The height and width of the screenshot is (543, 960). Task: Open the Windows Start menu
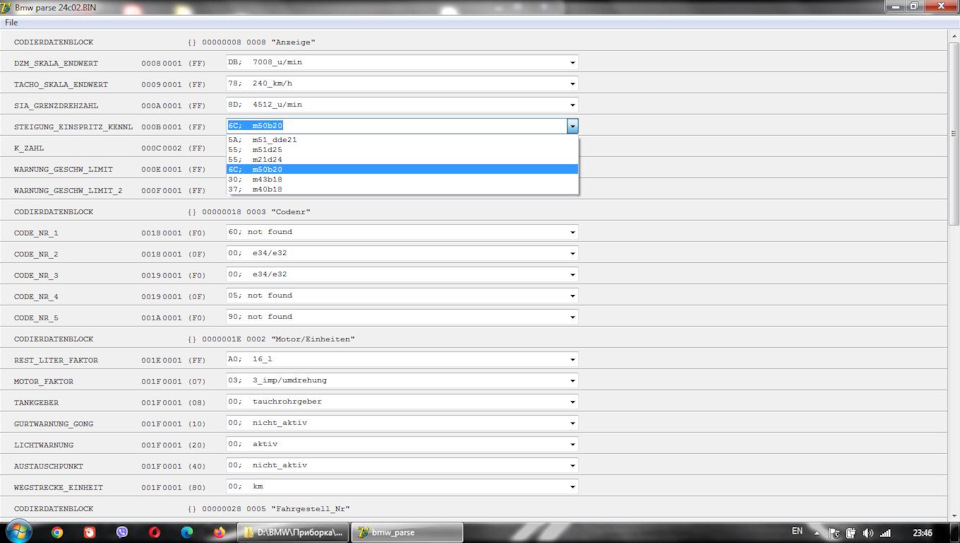click(18, 531)
